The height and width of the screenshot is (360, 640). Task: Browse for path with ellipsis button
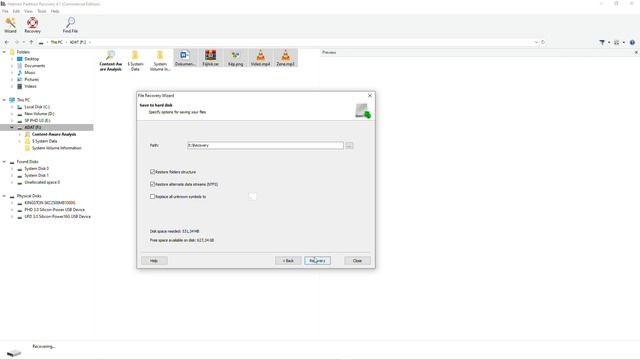pyautogui.click(x=349, y=145)
